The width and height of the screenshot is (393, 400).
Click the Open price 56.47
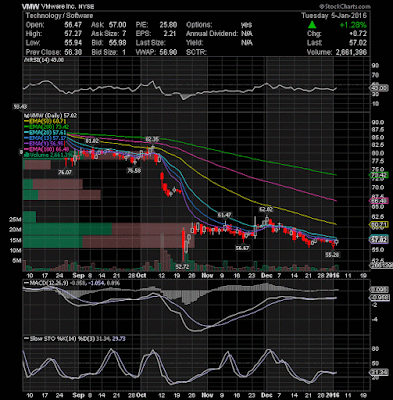[x=73, y=25]
